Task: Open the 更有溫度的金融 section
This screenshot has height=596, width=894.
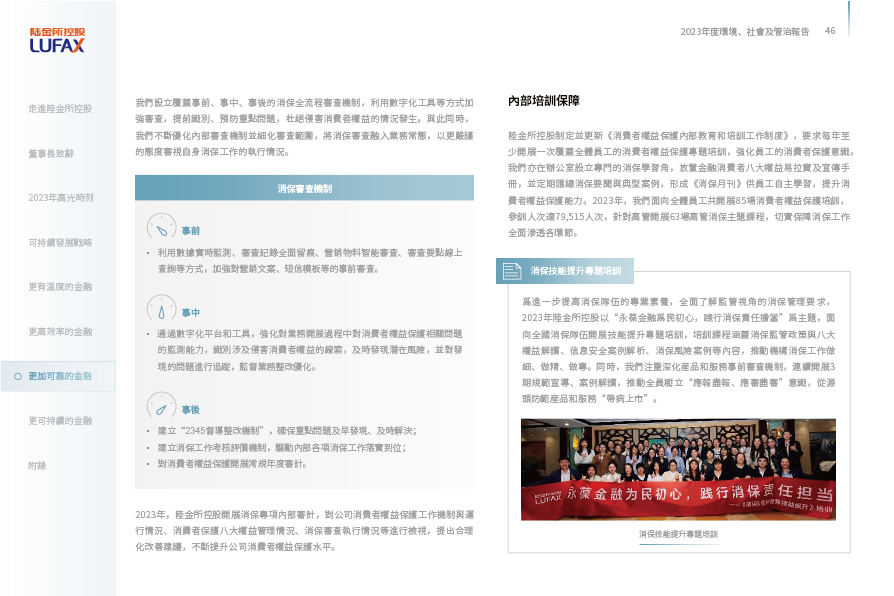Action: (x=60, y=287)
